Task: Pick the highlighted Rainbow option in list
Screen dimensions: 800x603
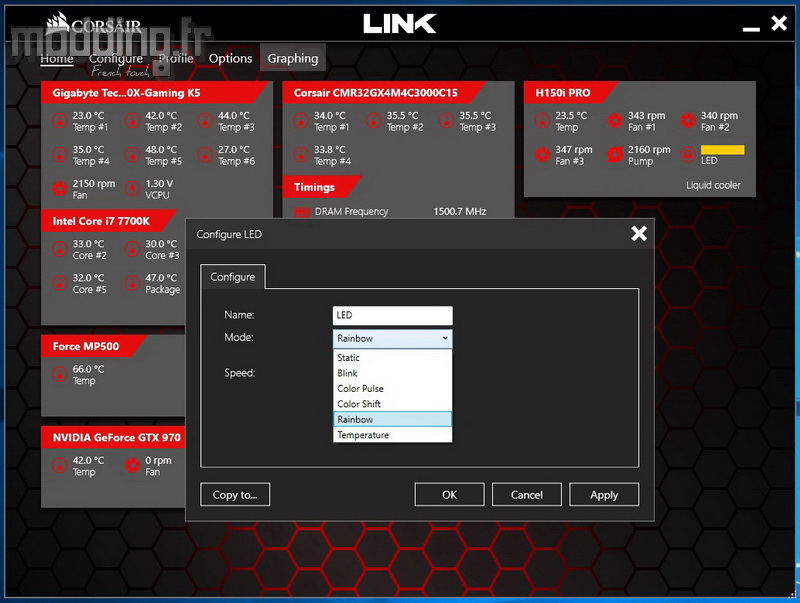Action: (x=392, y=419)
